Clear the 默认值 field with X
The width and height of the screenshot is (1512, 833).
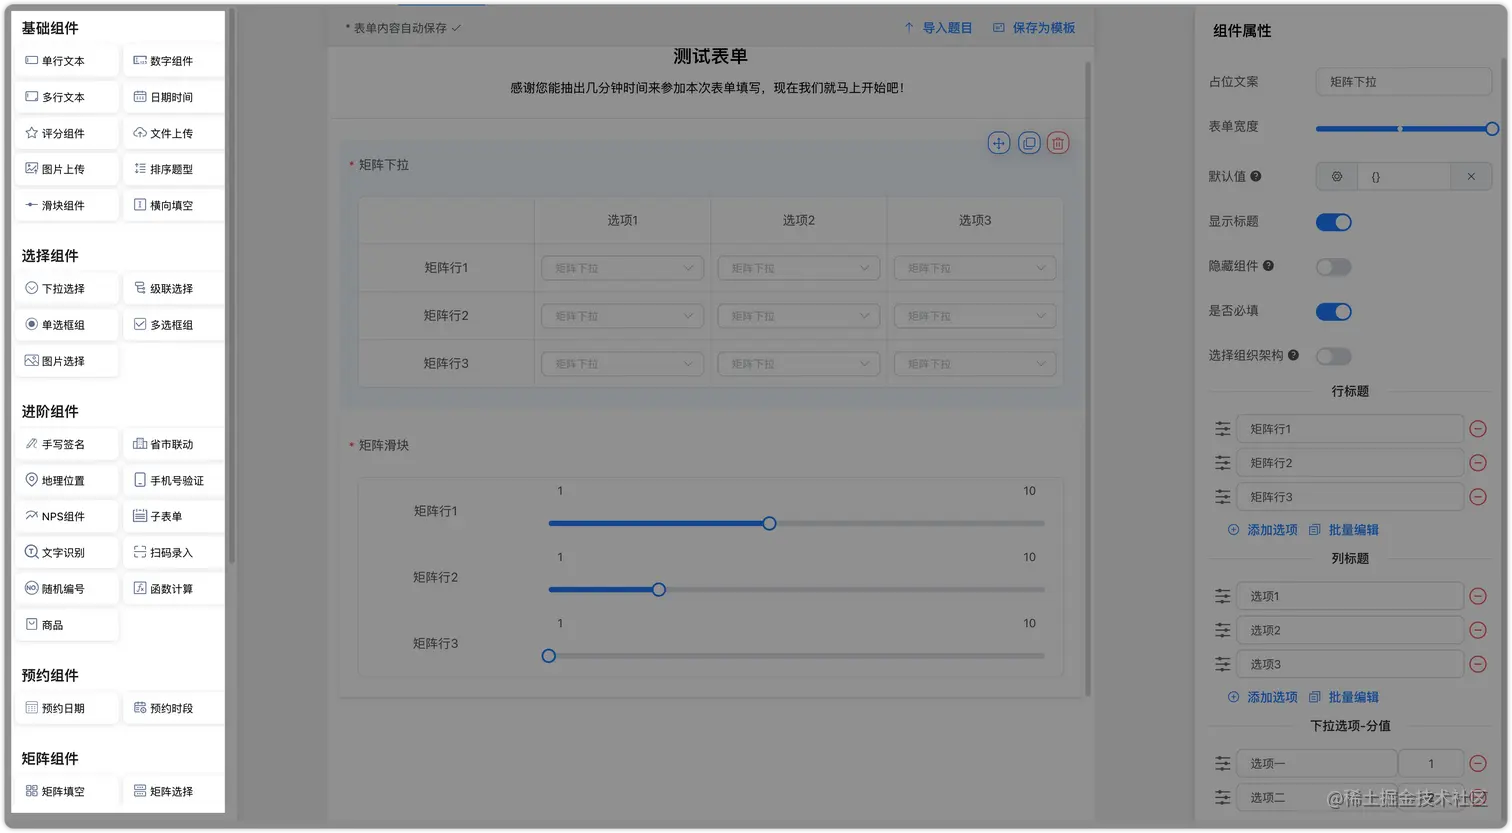pyautogui.click(x=1471, y=176)
